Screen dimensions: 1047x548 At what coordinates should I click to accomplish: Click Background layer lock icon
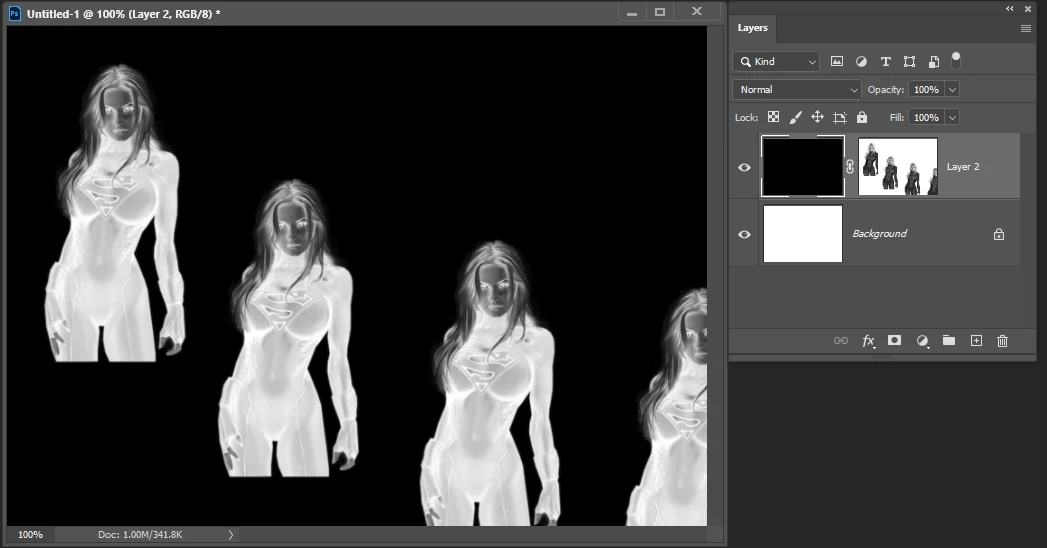click(999, 234)
